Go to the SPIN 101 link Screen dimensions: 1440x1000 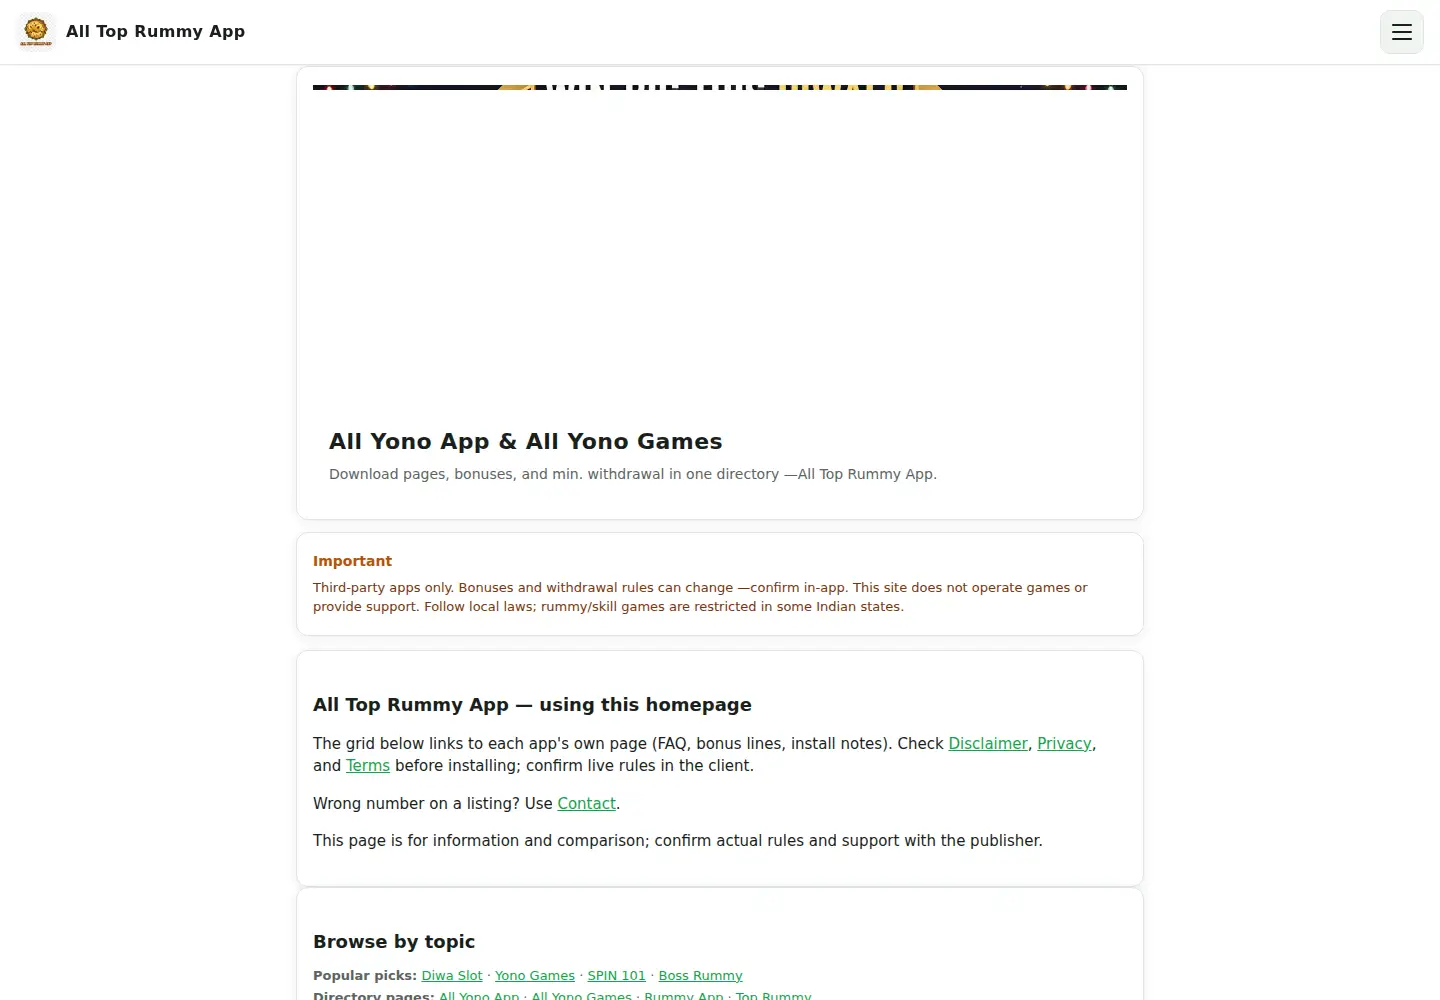617,975
